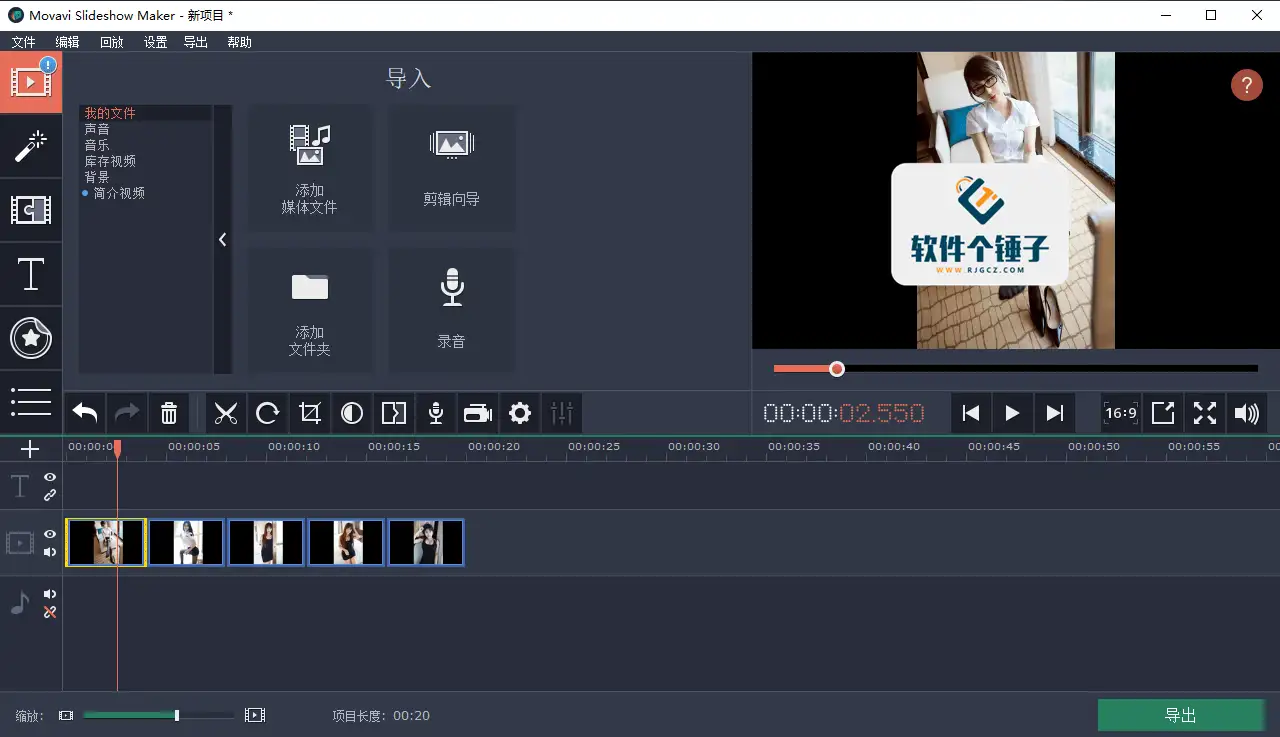
Task: Open the Stickers star tab
Action: pyautogui.click(x=31, y=338)
